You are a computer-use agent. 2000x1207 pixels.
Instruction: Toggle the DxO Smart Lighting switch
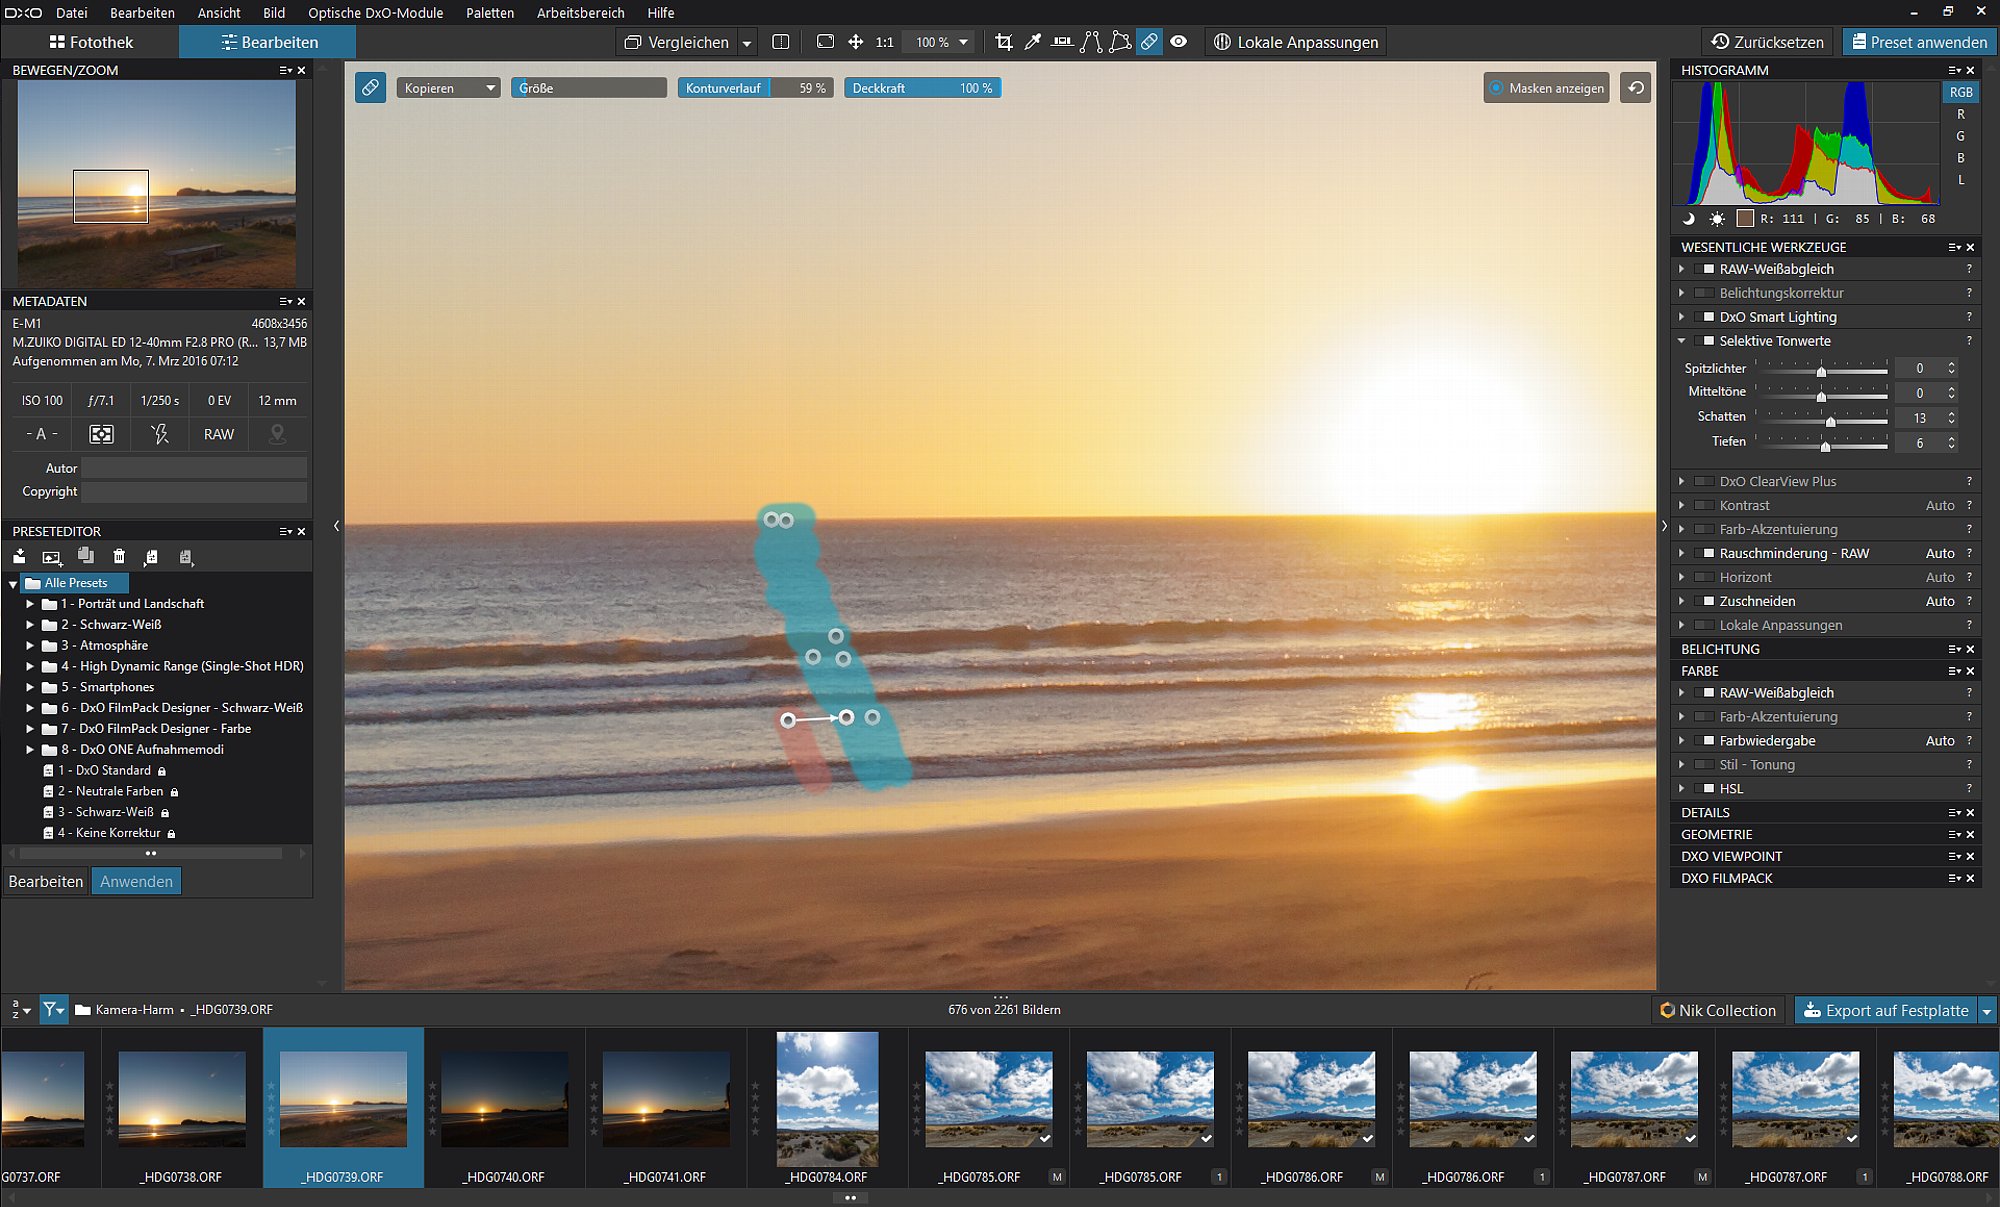point(1705,317)
